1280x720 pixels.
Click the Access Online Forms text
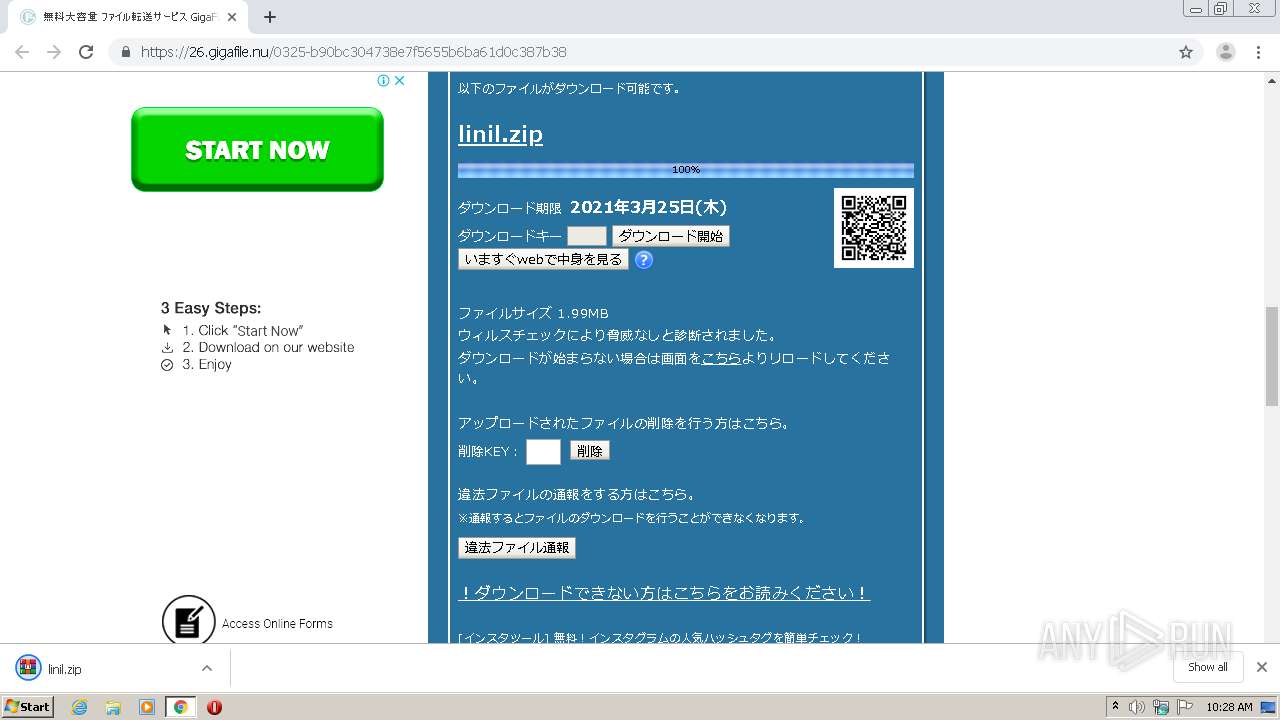coord(277,623)
